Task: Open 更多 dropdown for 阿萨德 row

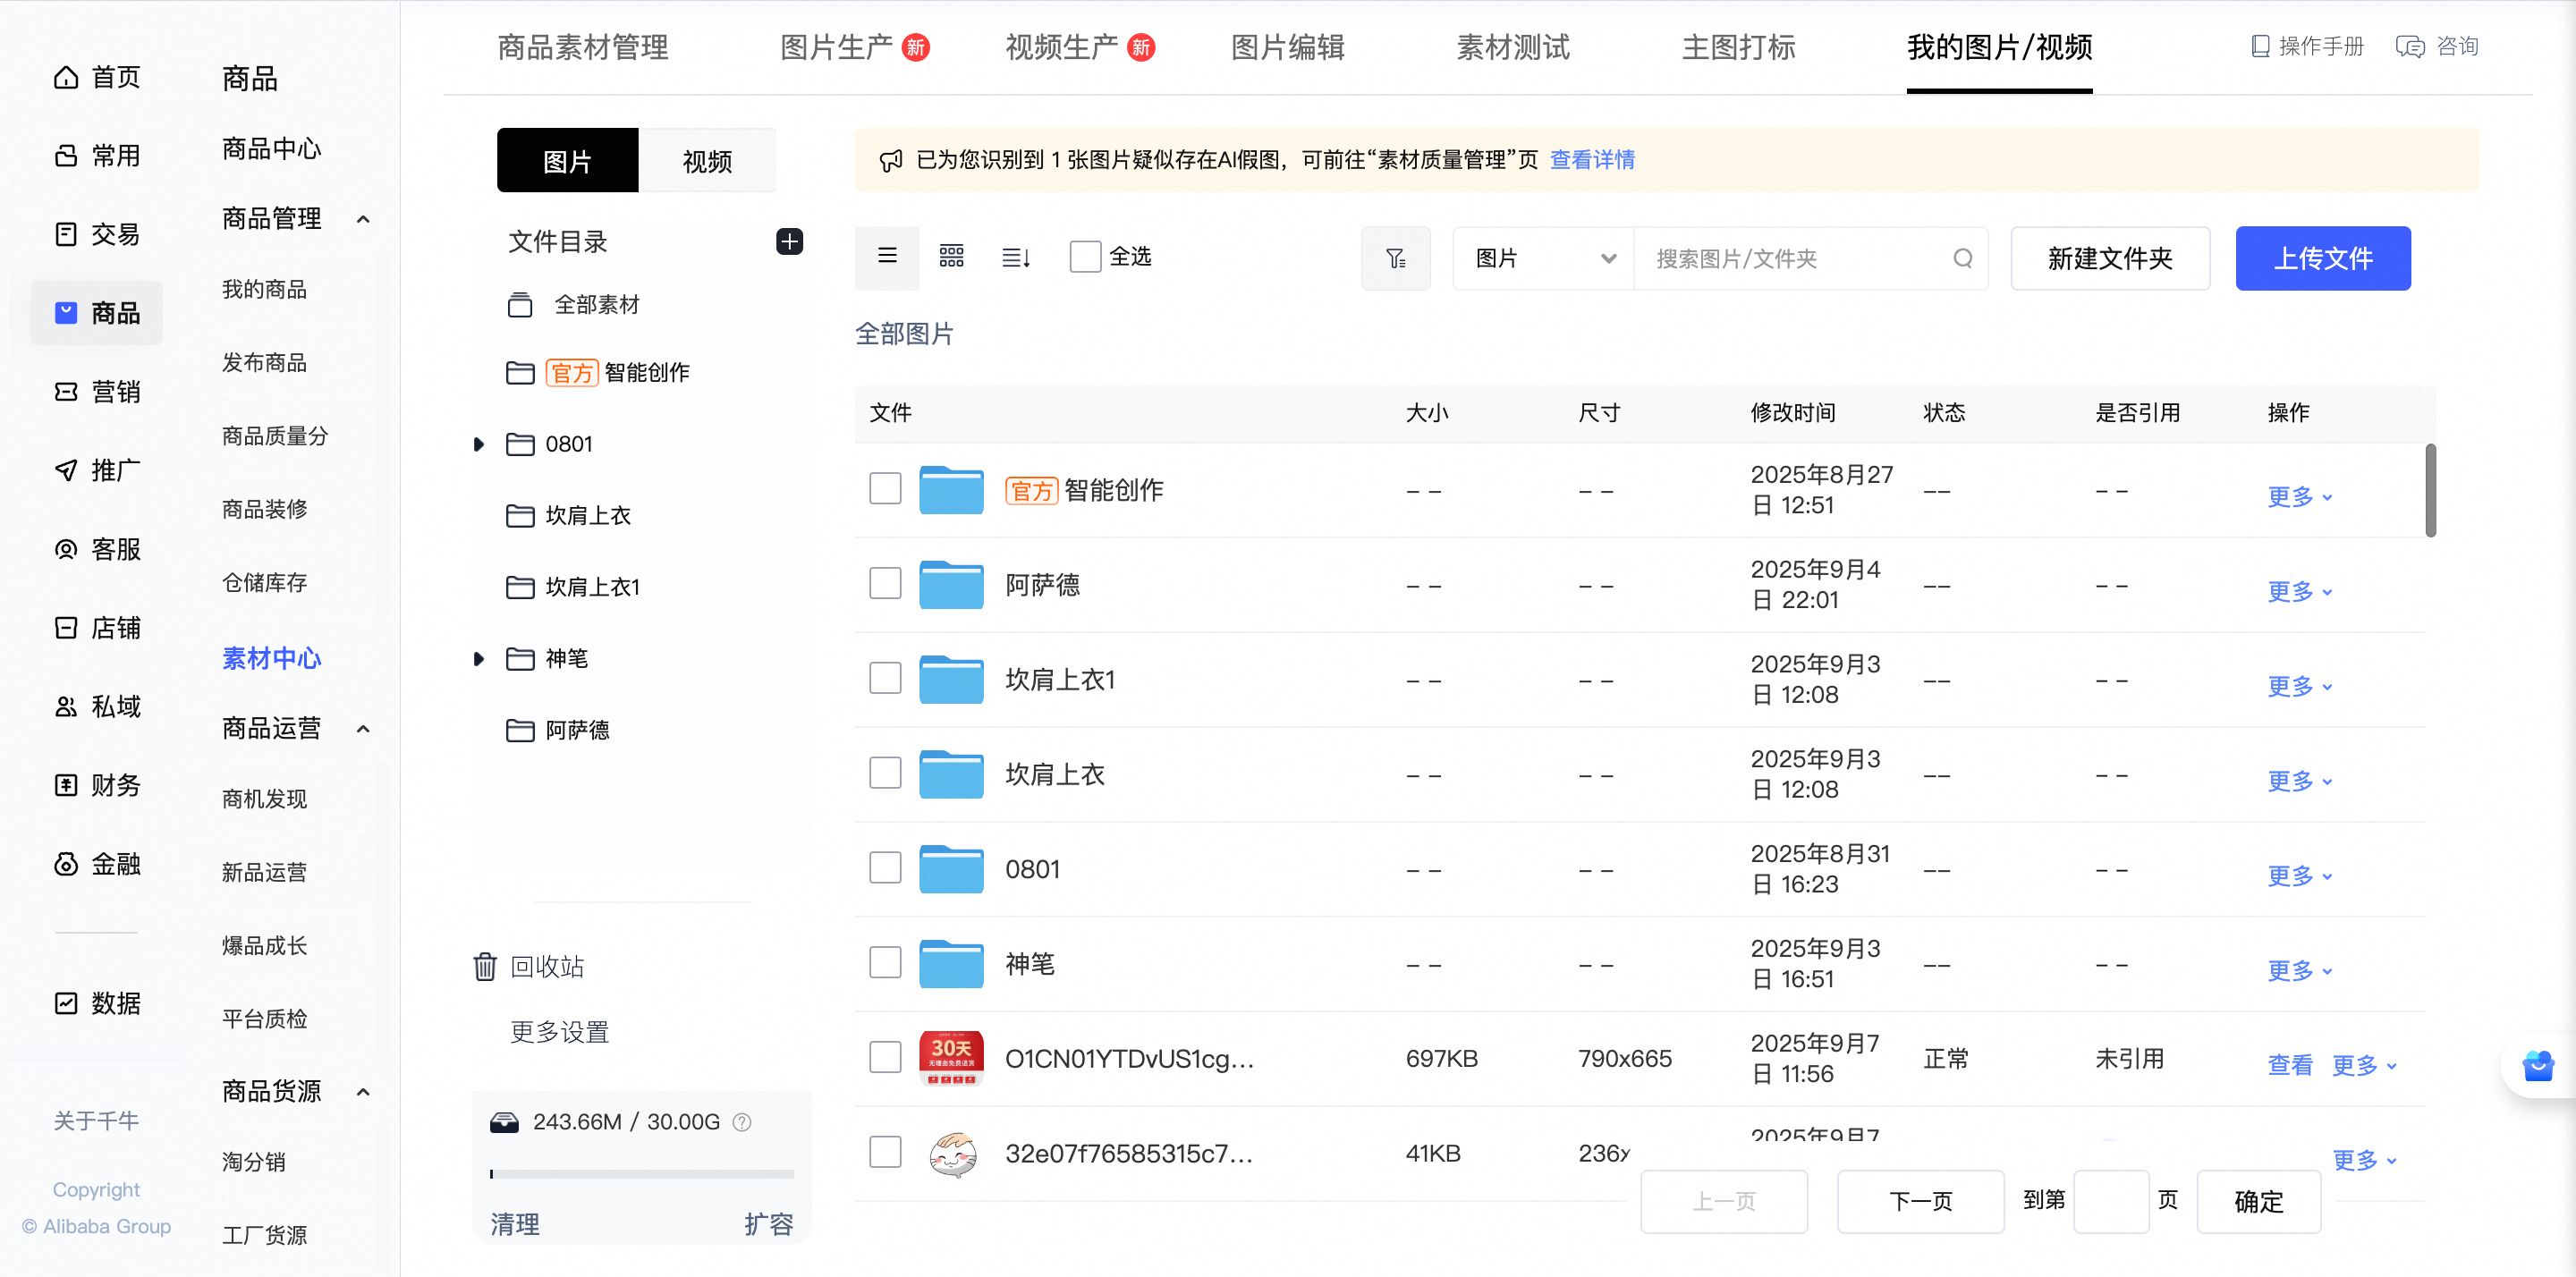Action: [x=2299, y=591]
